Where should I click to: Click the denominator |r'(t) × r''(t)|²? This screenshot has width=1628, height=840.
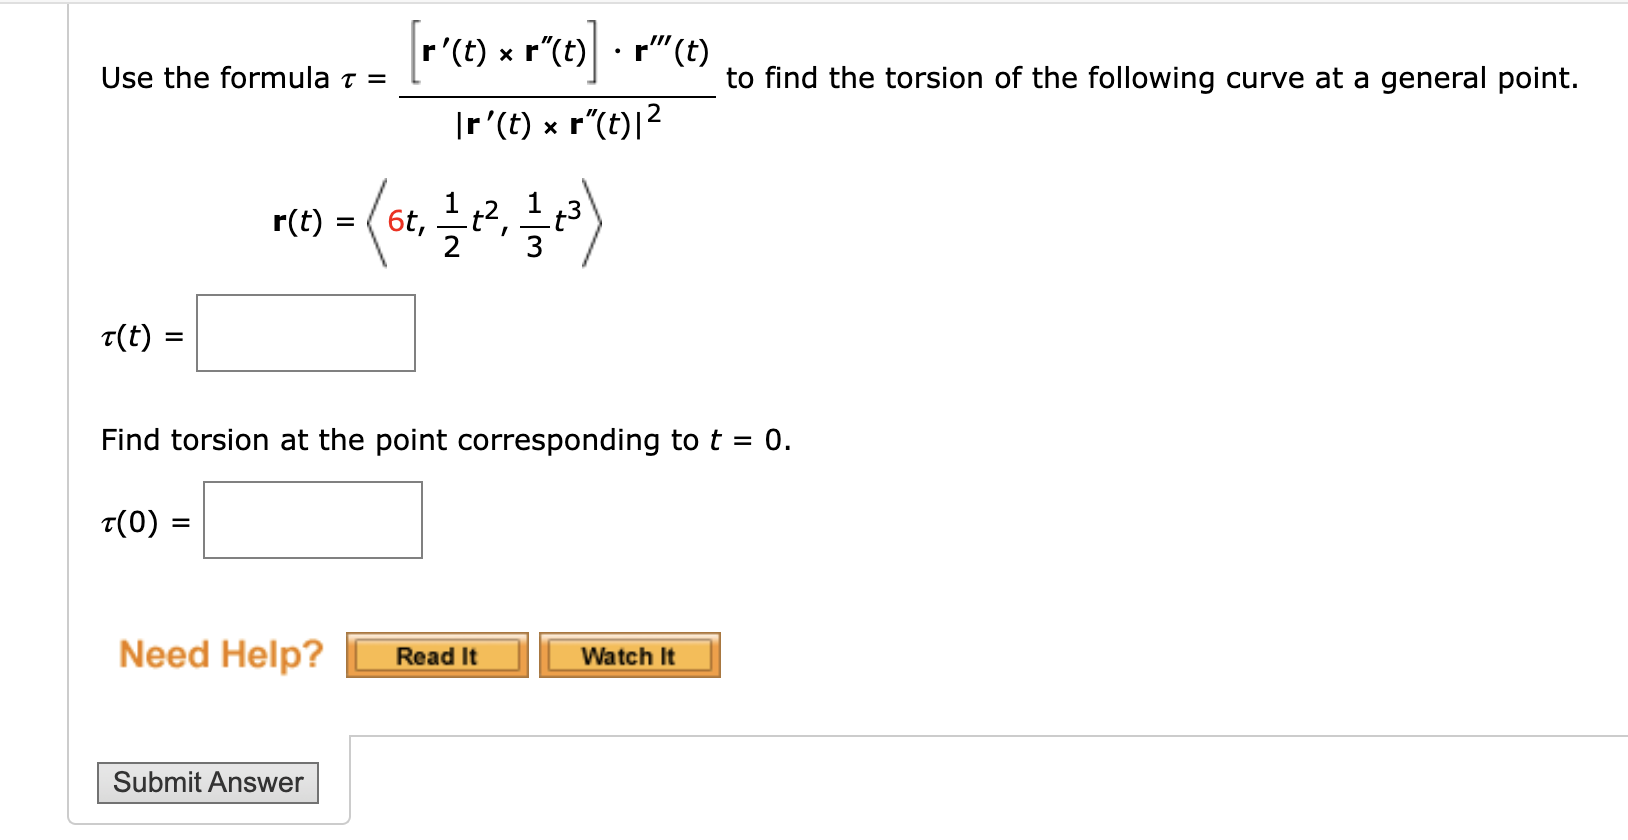(556, 120)
